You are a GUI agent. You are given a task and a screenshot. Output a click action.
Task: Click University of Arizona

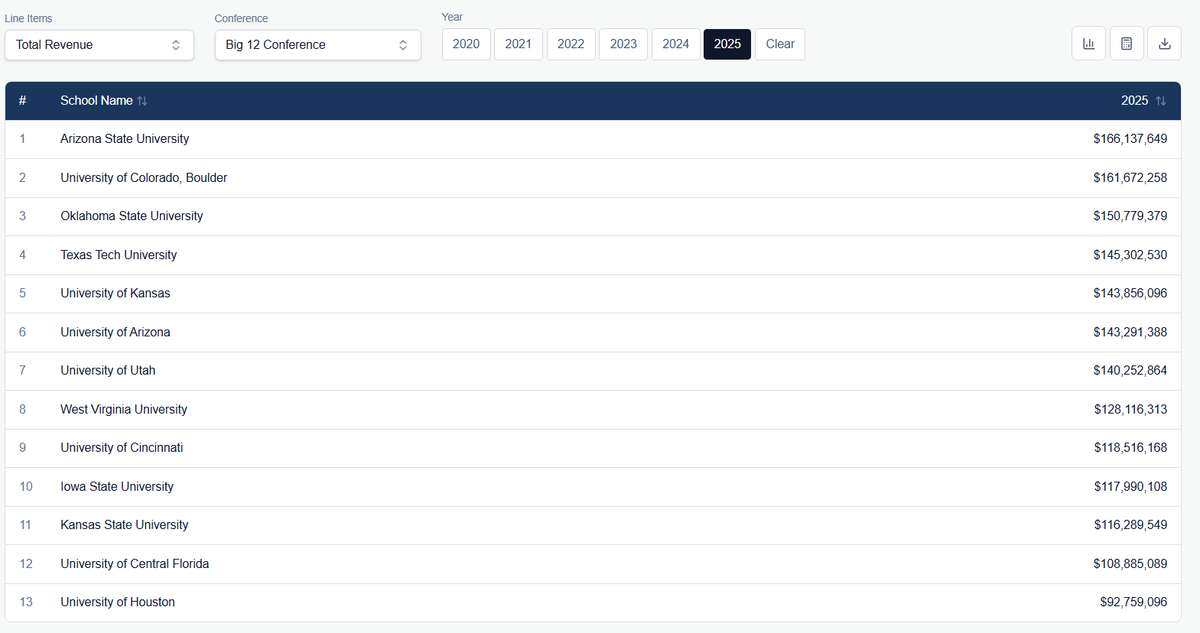coord(115,332)
